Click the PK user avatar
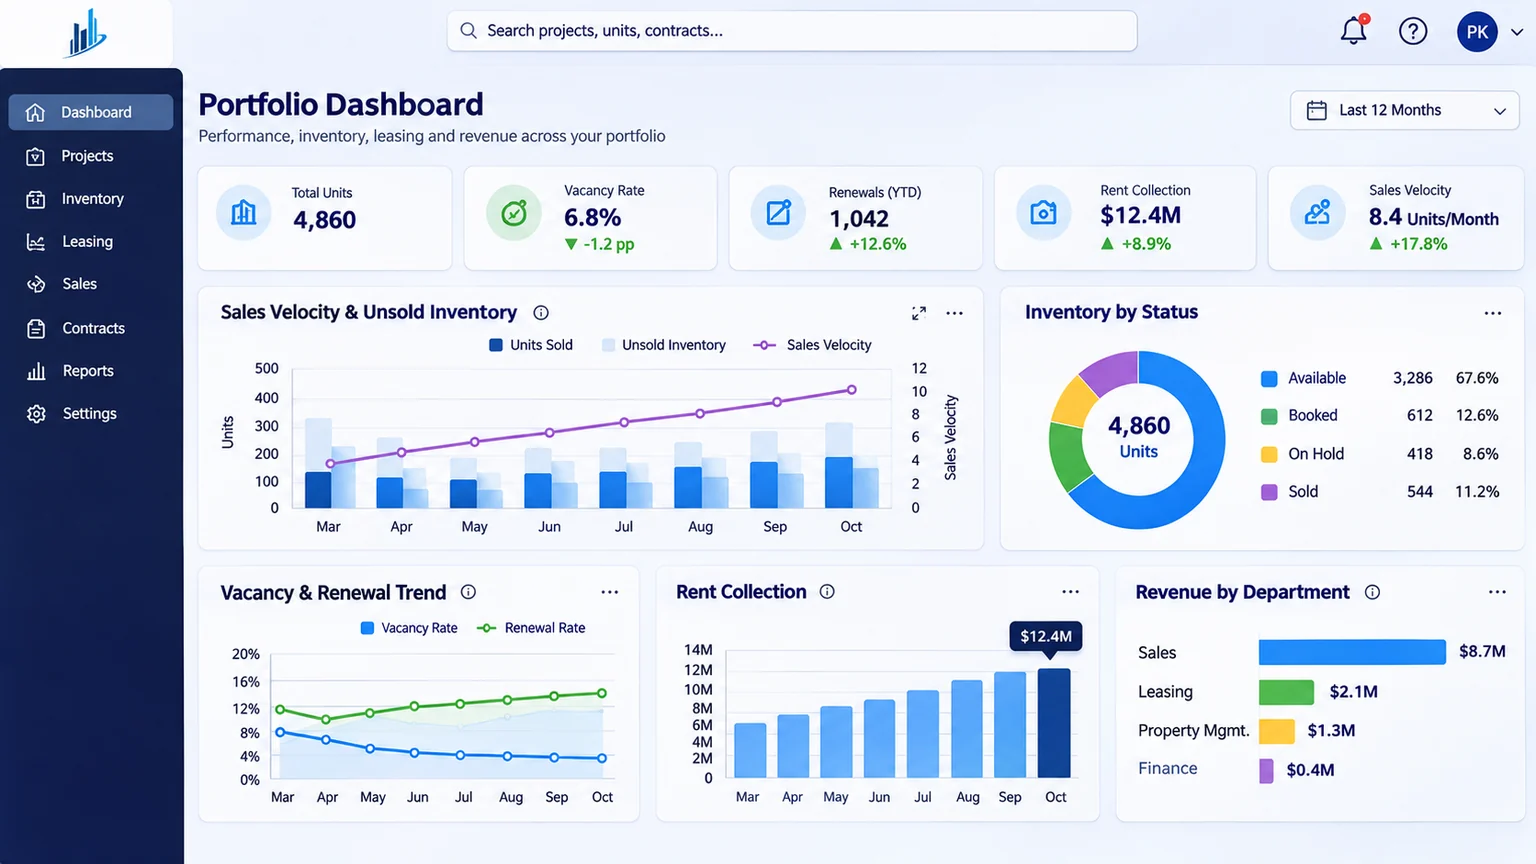 point(1477,32)
